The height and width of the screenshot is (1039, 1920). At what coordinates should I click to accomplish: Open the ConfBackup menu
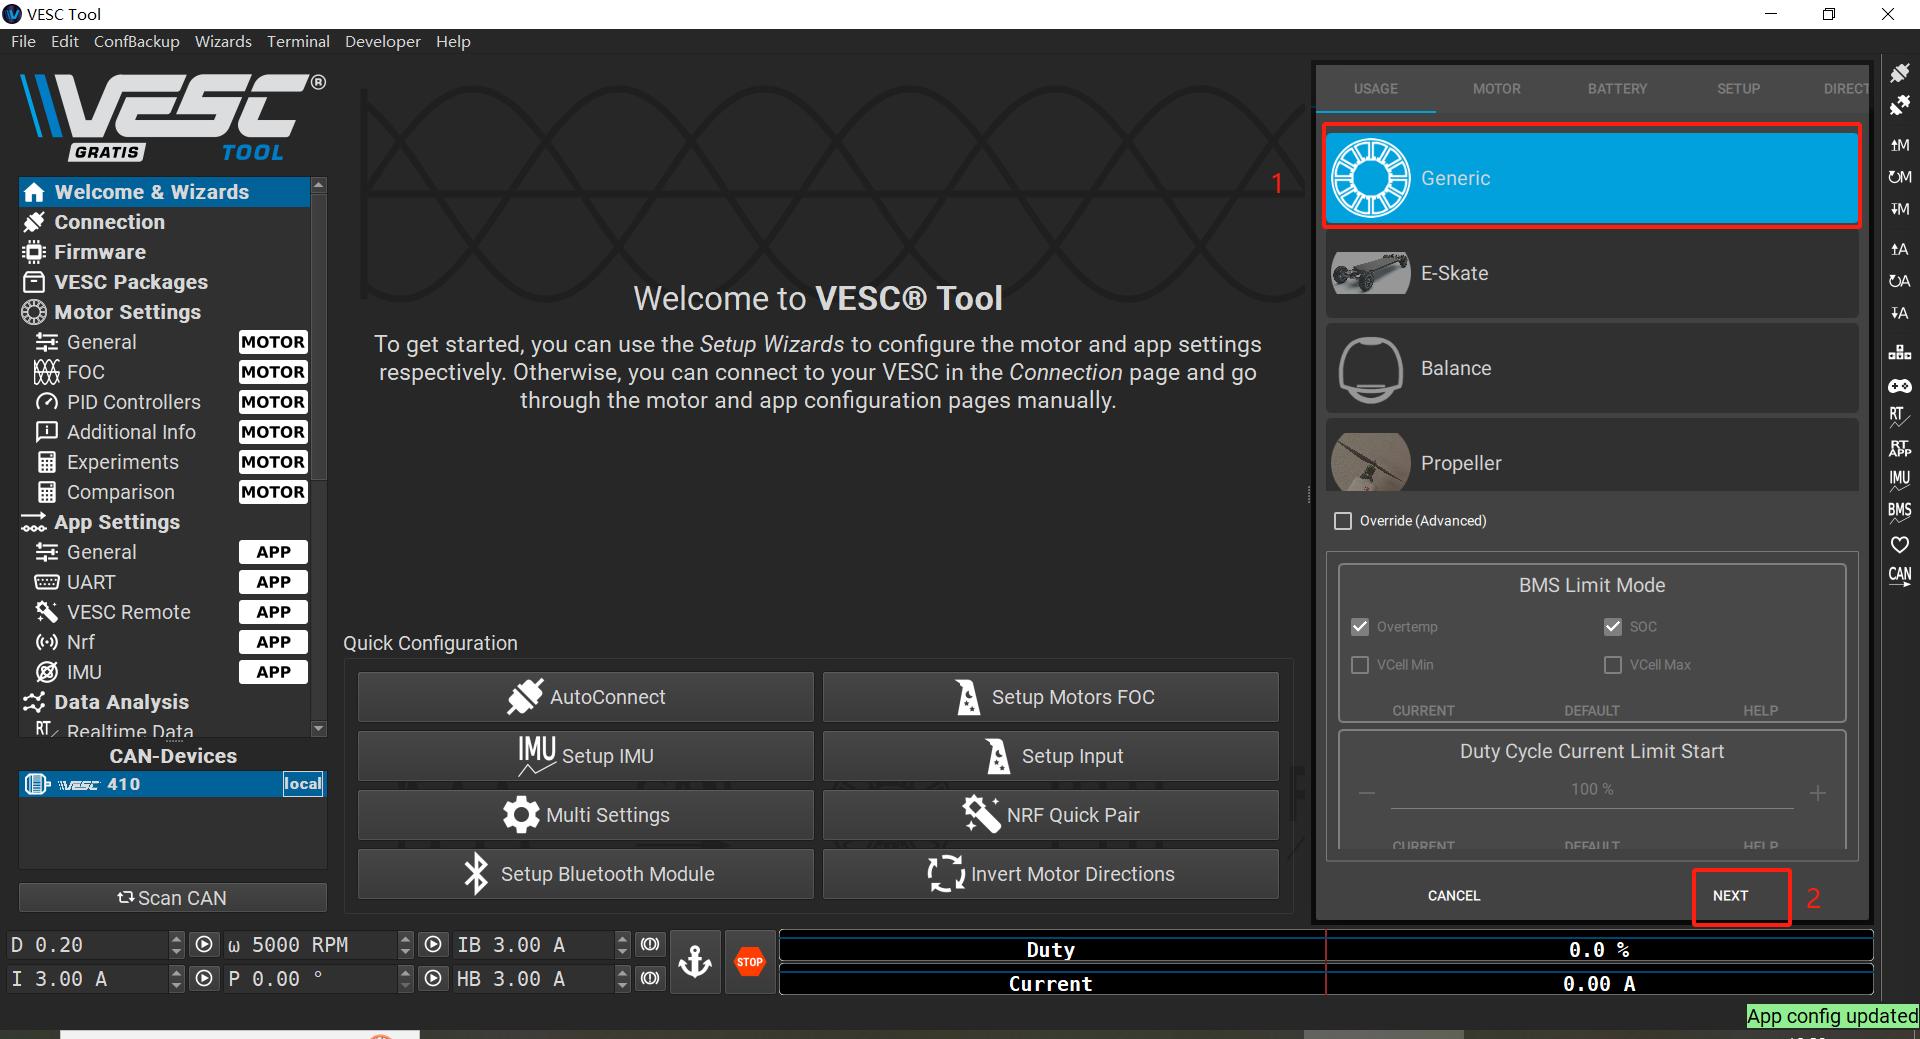137,41
